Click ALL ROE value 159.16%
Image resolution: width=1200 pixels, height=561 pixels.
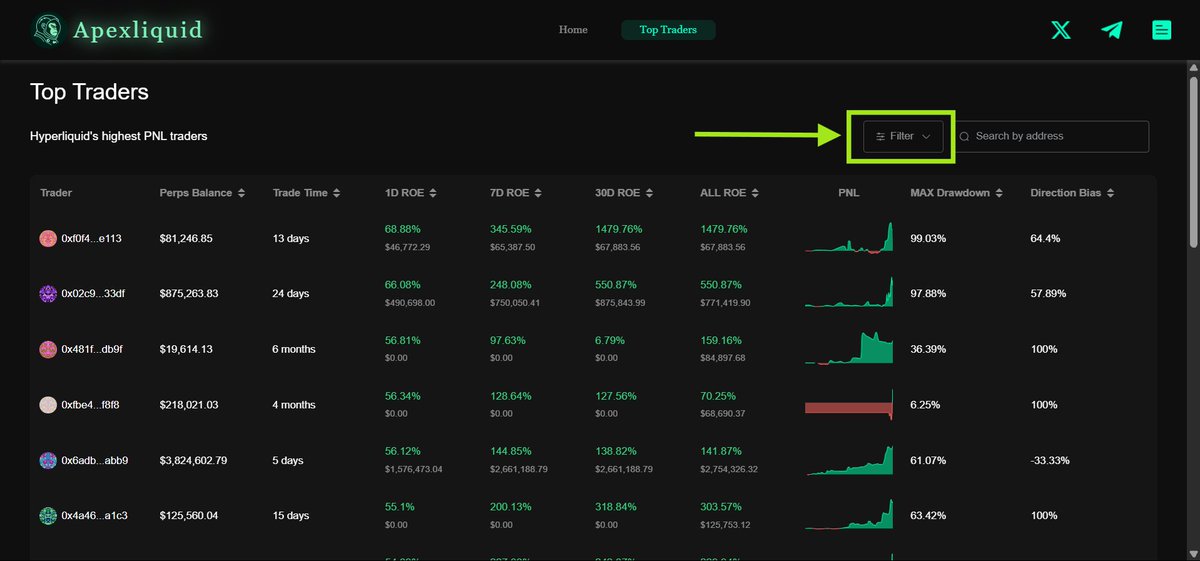pos(721,340)
